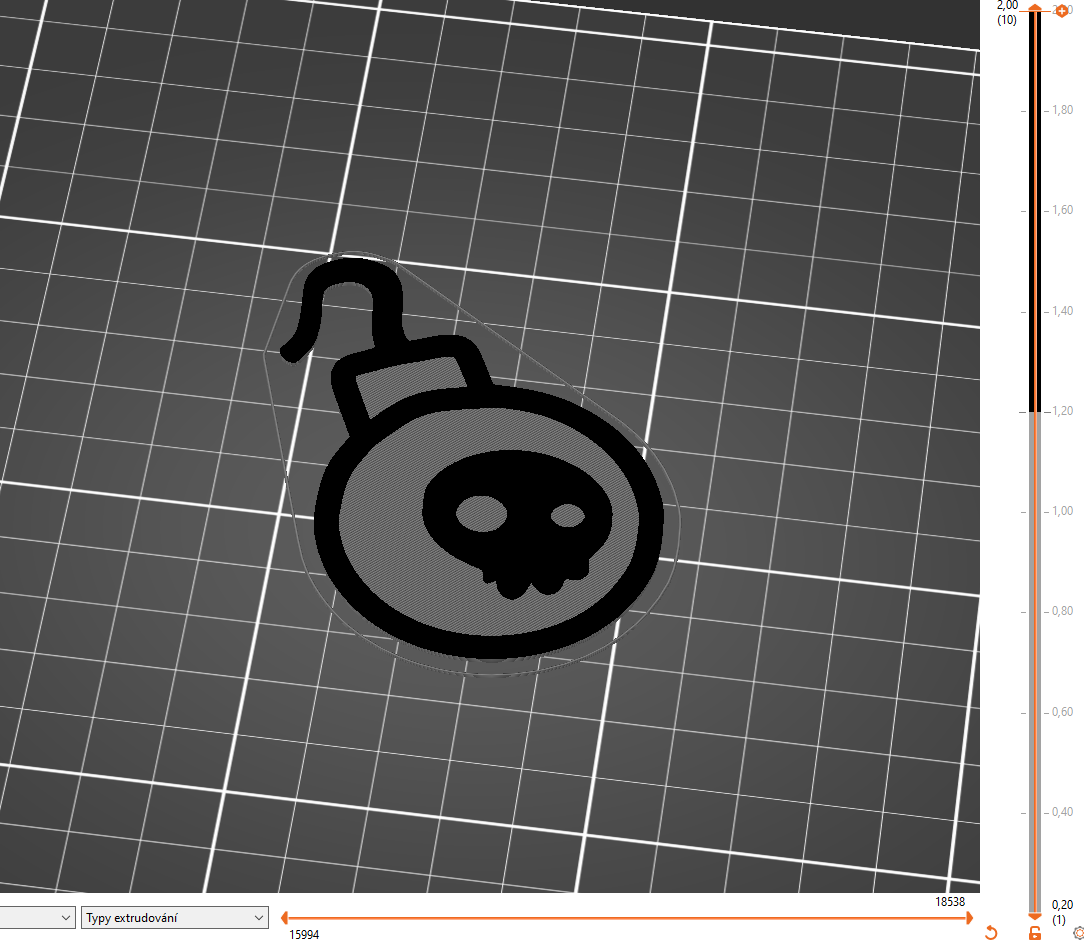Screen dimensions: 1084x942
Task: Step forward using the right orange slider arrow
Action: coord(967,917)
